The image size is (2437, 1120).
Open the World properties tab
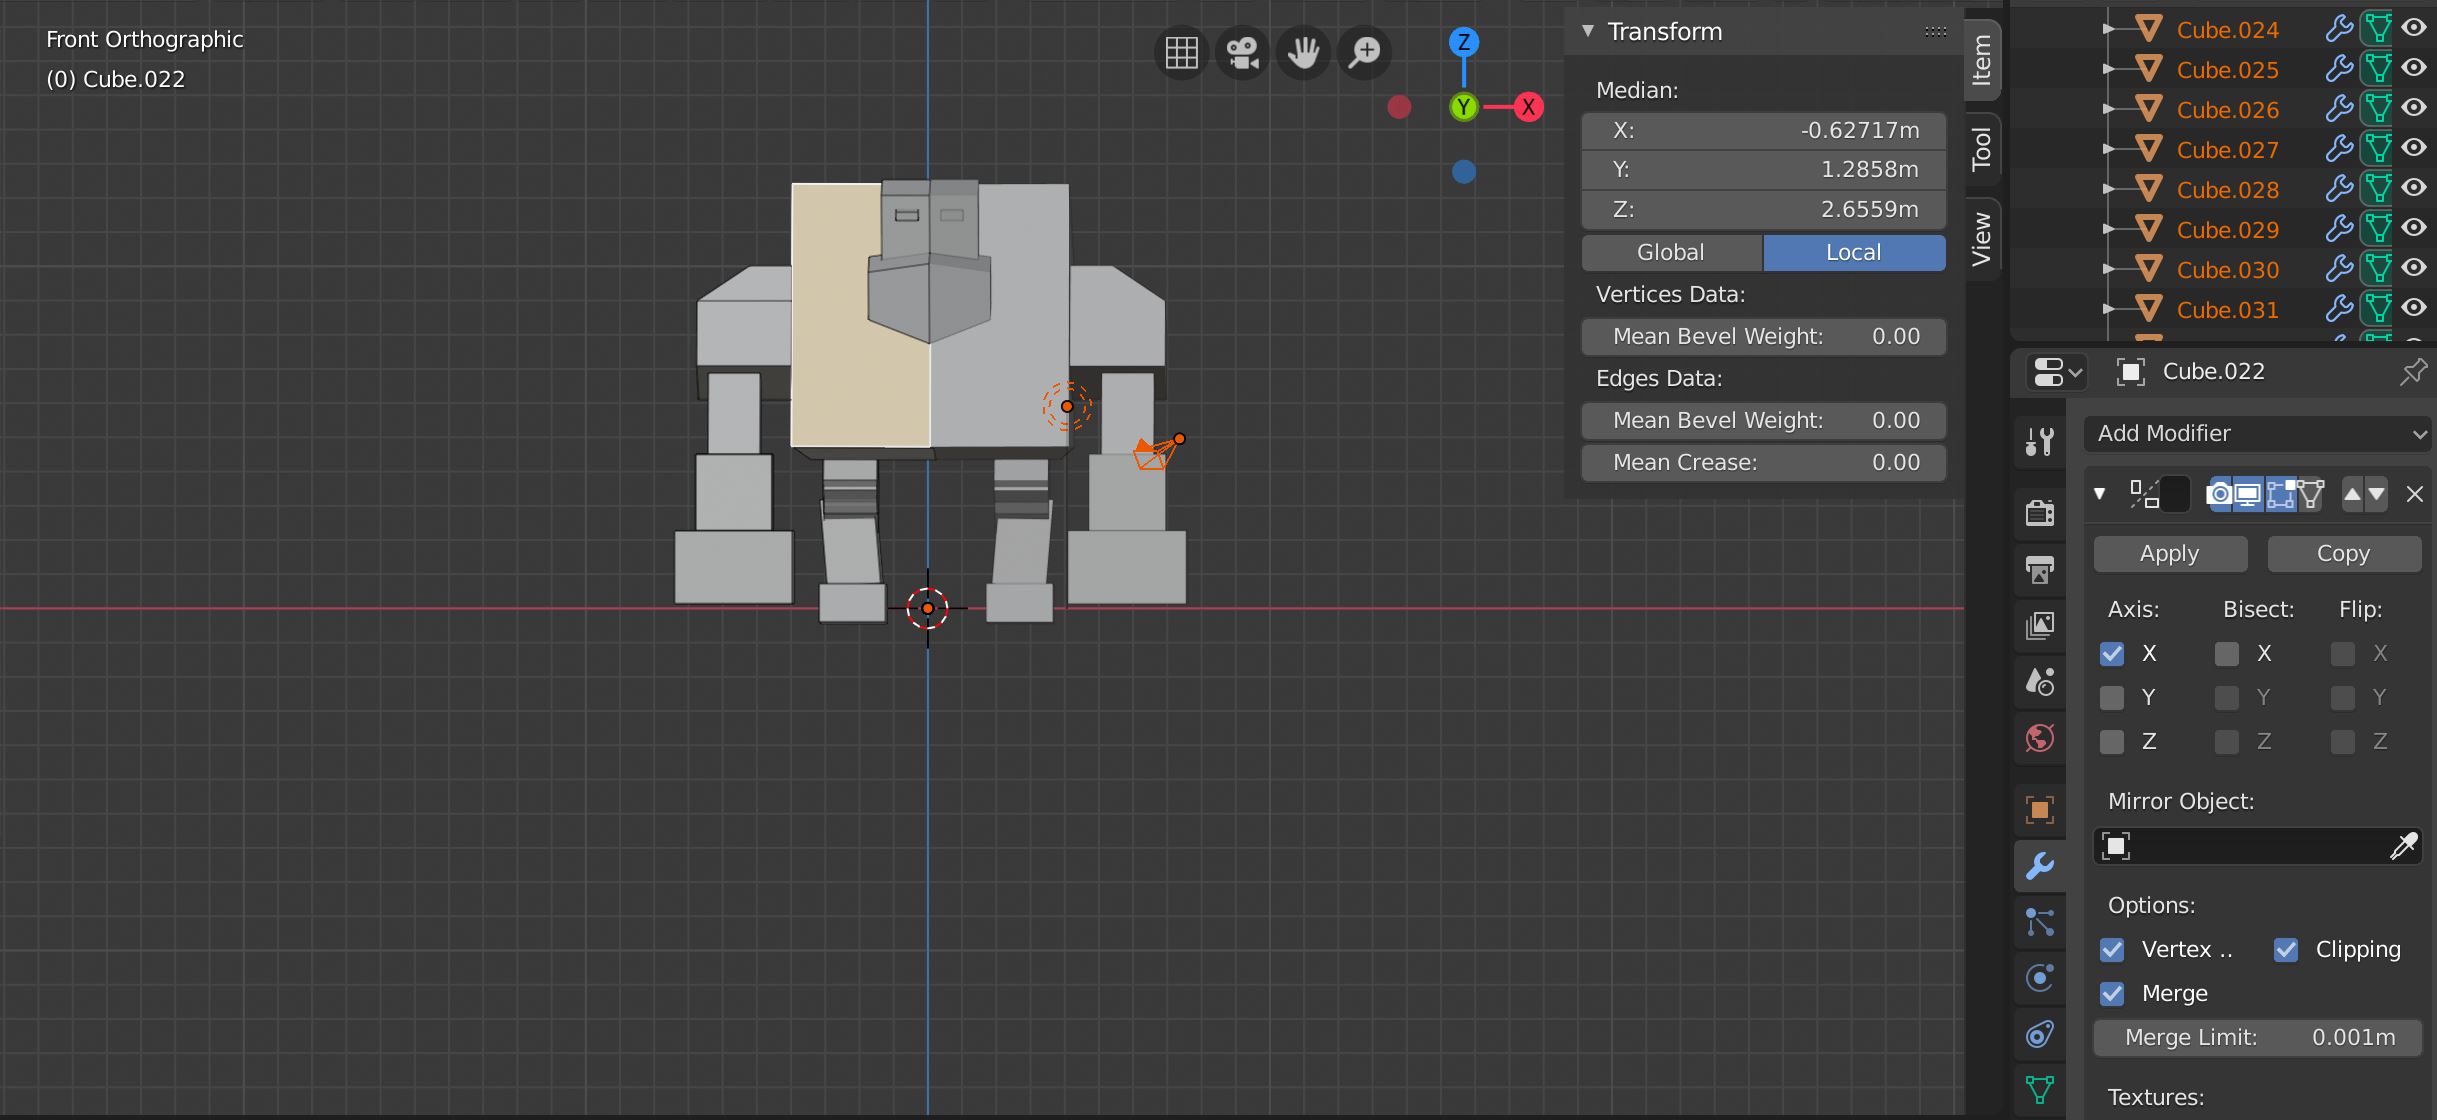click(x=2040, y=738)
